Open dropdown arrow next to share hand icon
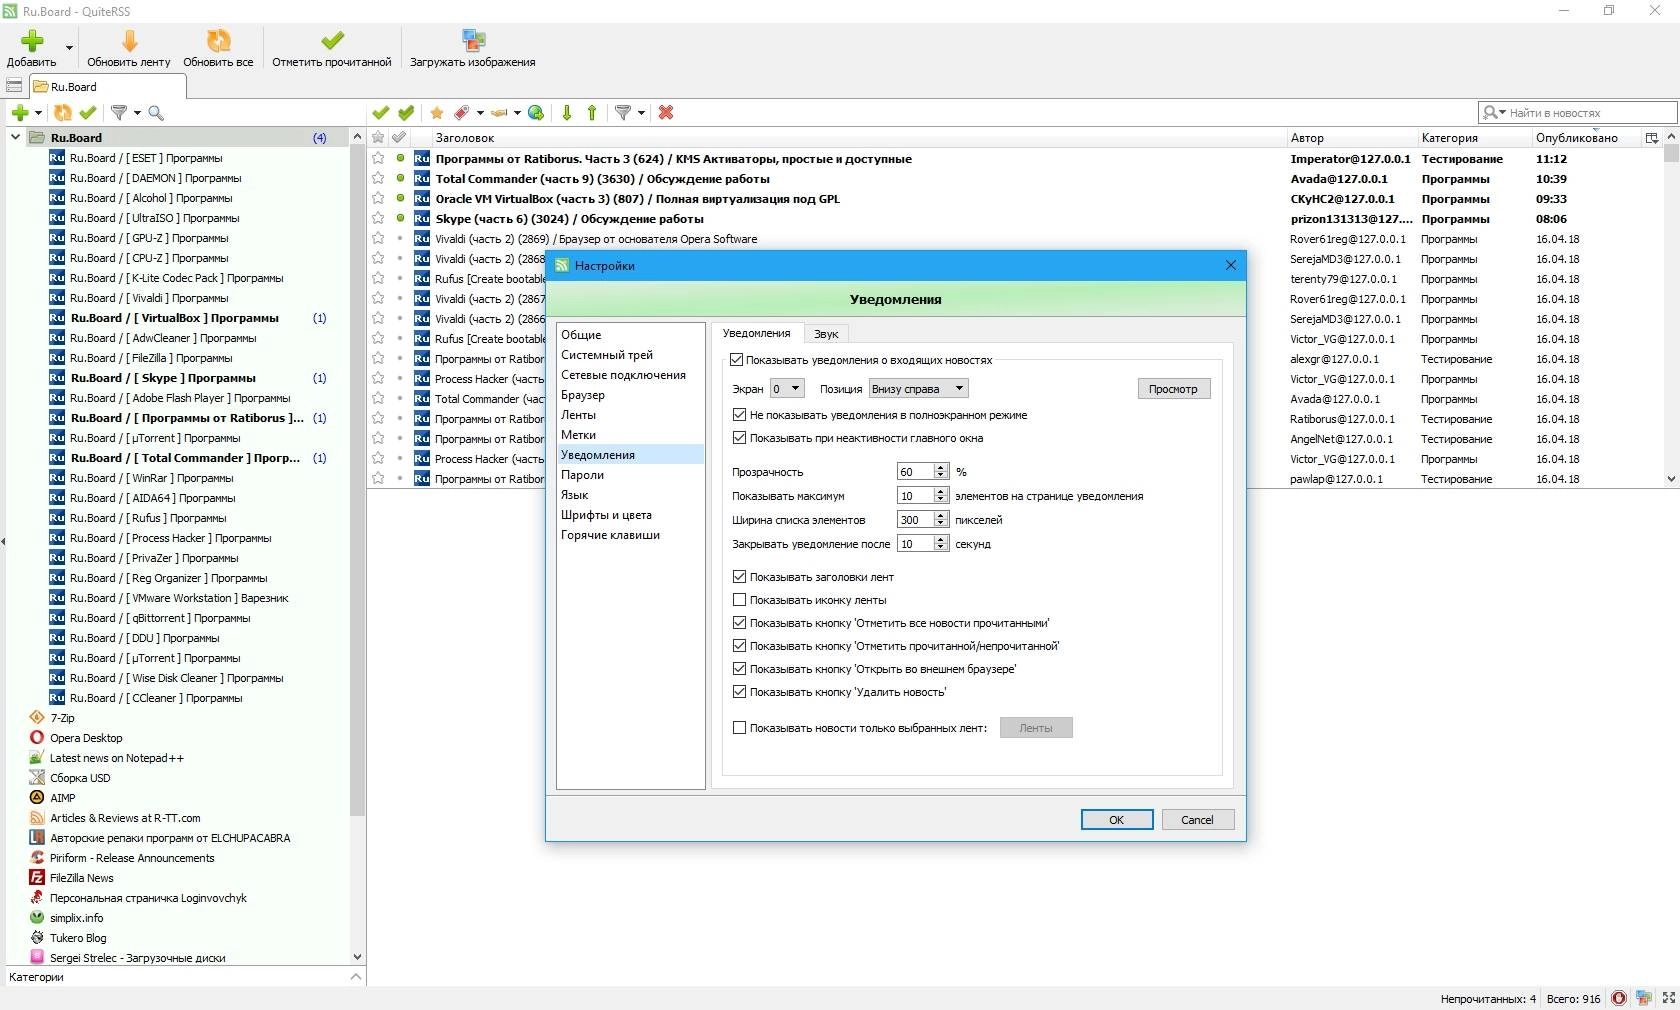This screenshot has height=1010, width=1680. [x=517, y=113]
